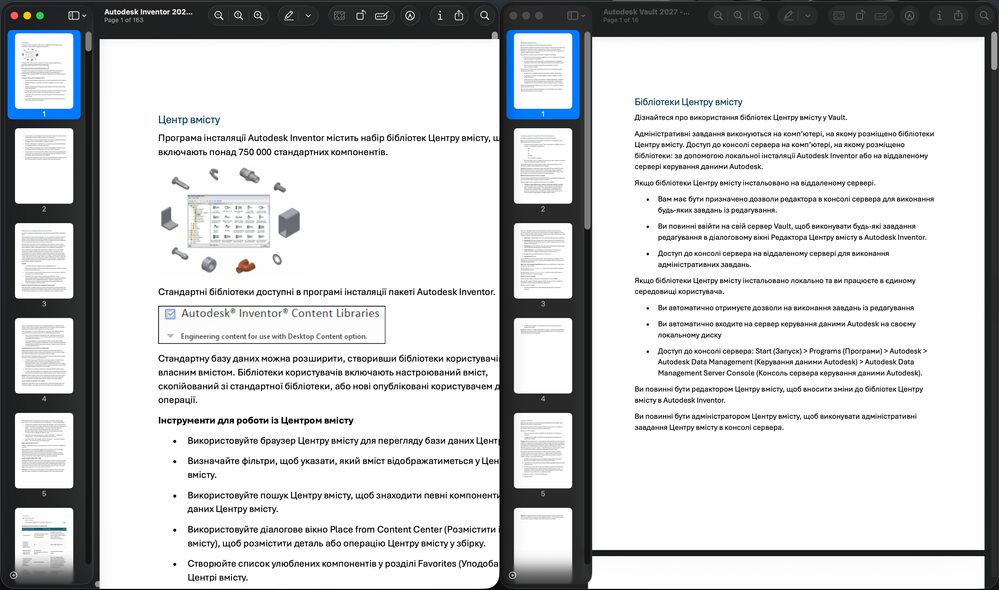The height and width of the screenshot is (590, 999).
Task: Select page 5 thumbnail in Inventor sidebar
Action: tap(44, 450)
